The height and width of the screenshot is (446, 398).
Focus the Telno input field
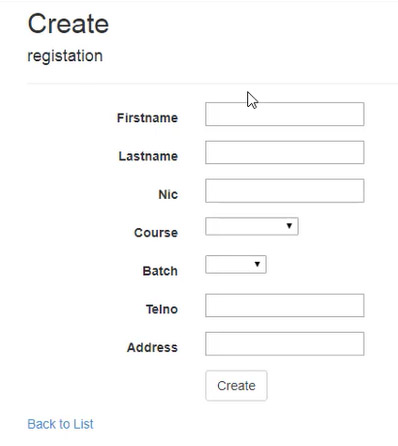point(285,305)
